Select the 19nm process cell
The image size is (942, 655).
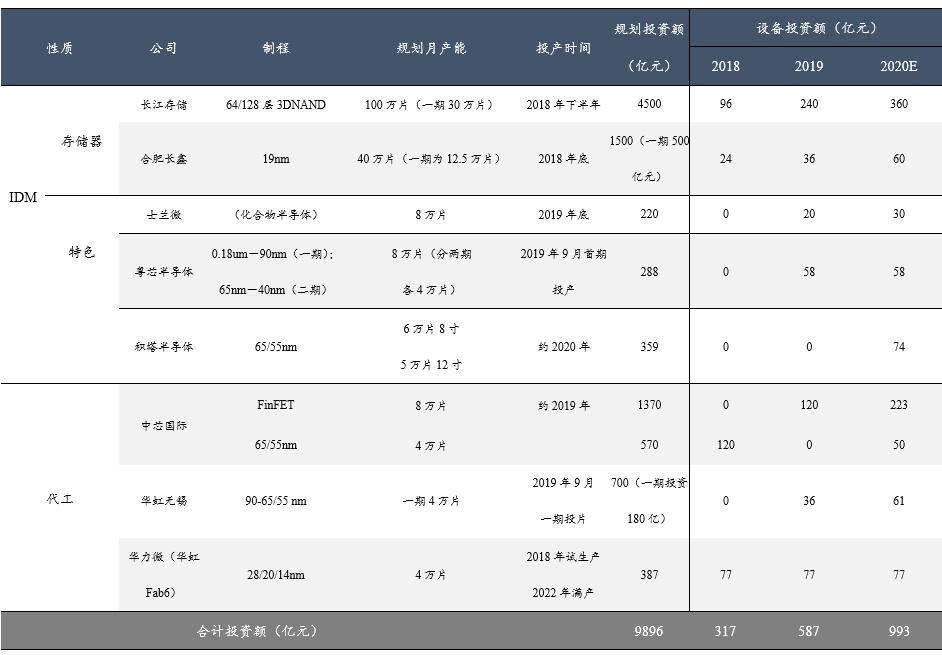276,159
